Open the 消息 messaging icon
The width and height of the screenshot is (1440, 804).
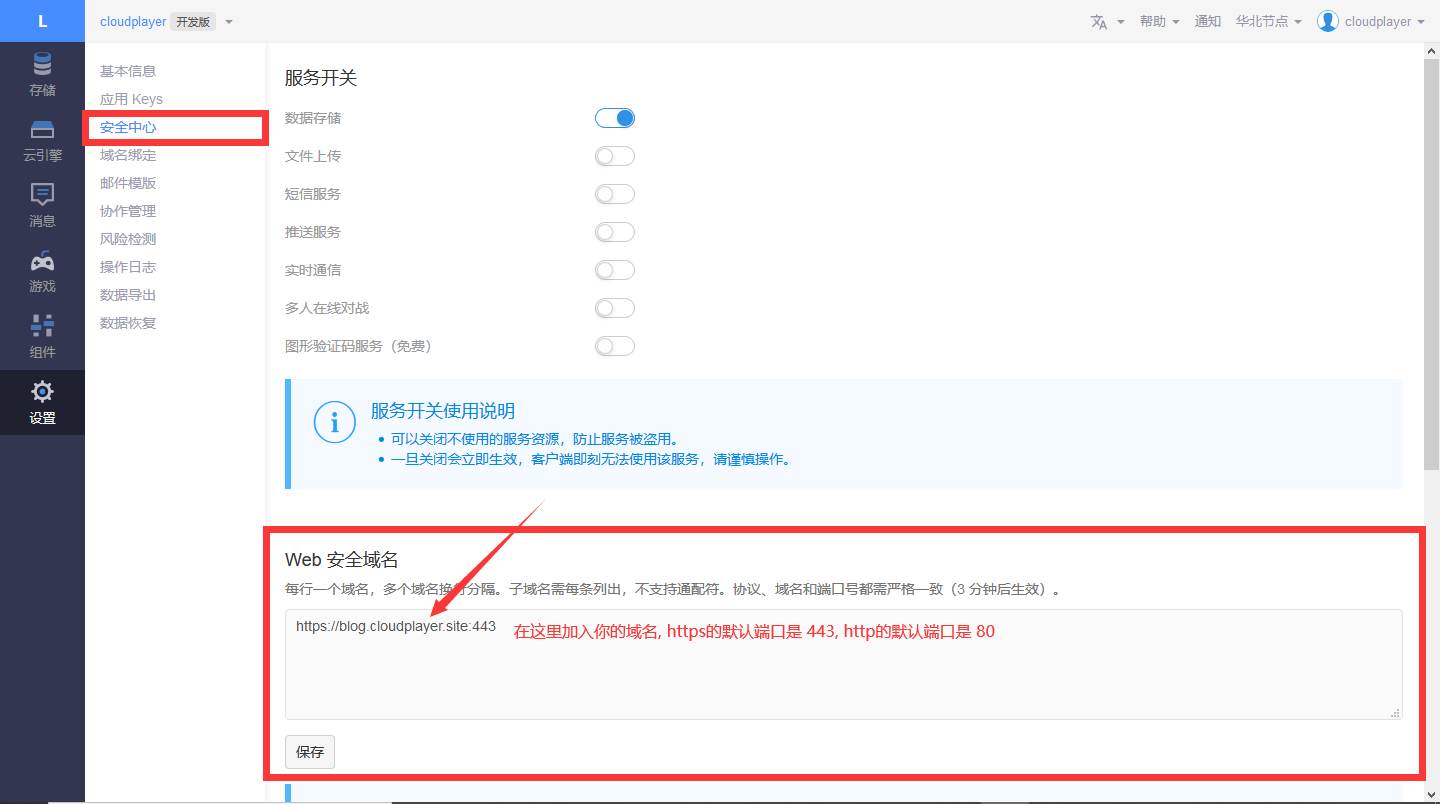[x=42, y=195]
